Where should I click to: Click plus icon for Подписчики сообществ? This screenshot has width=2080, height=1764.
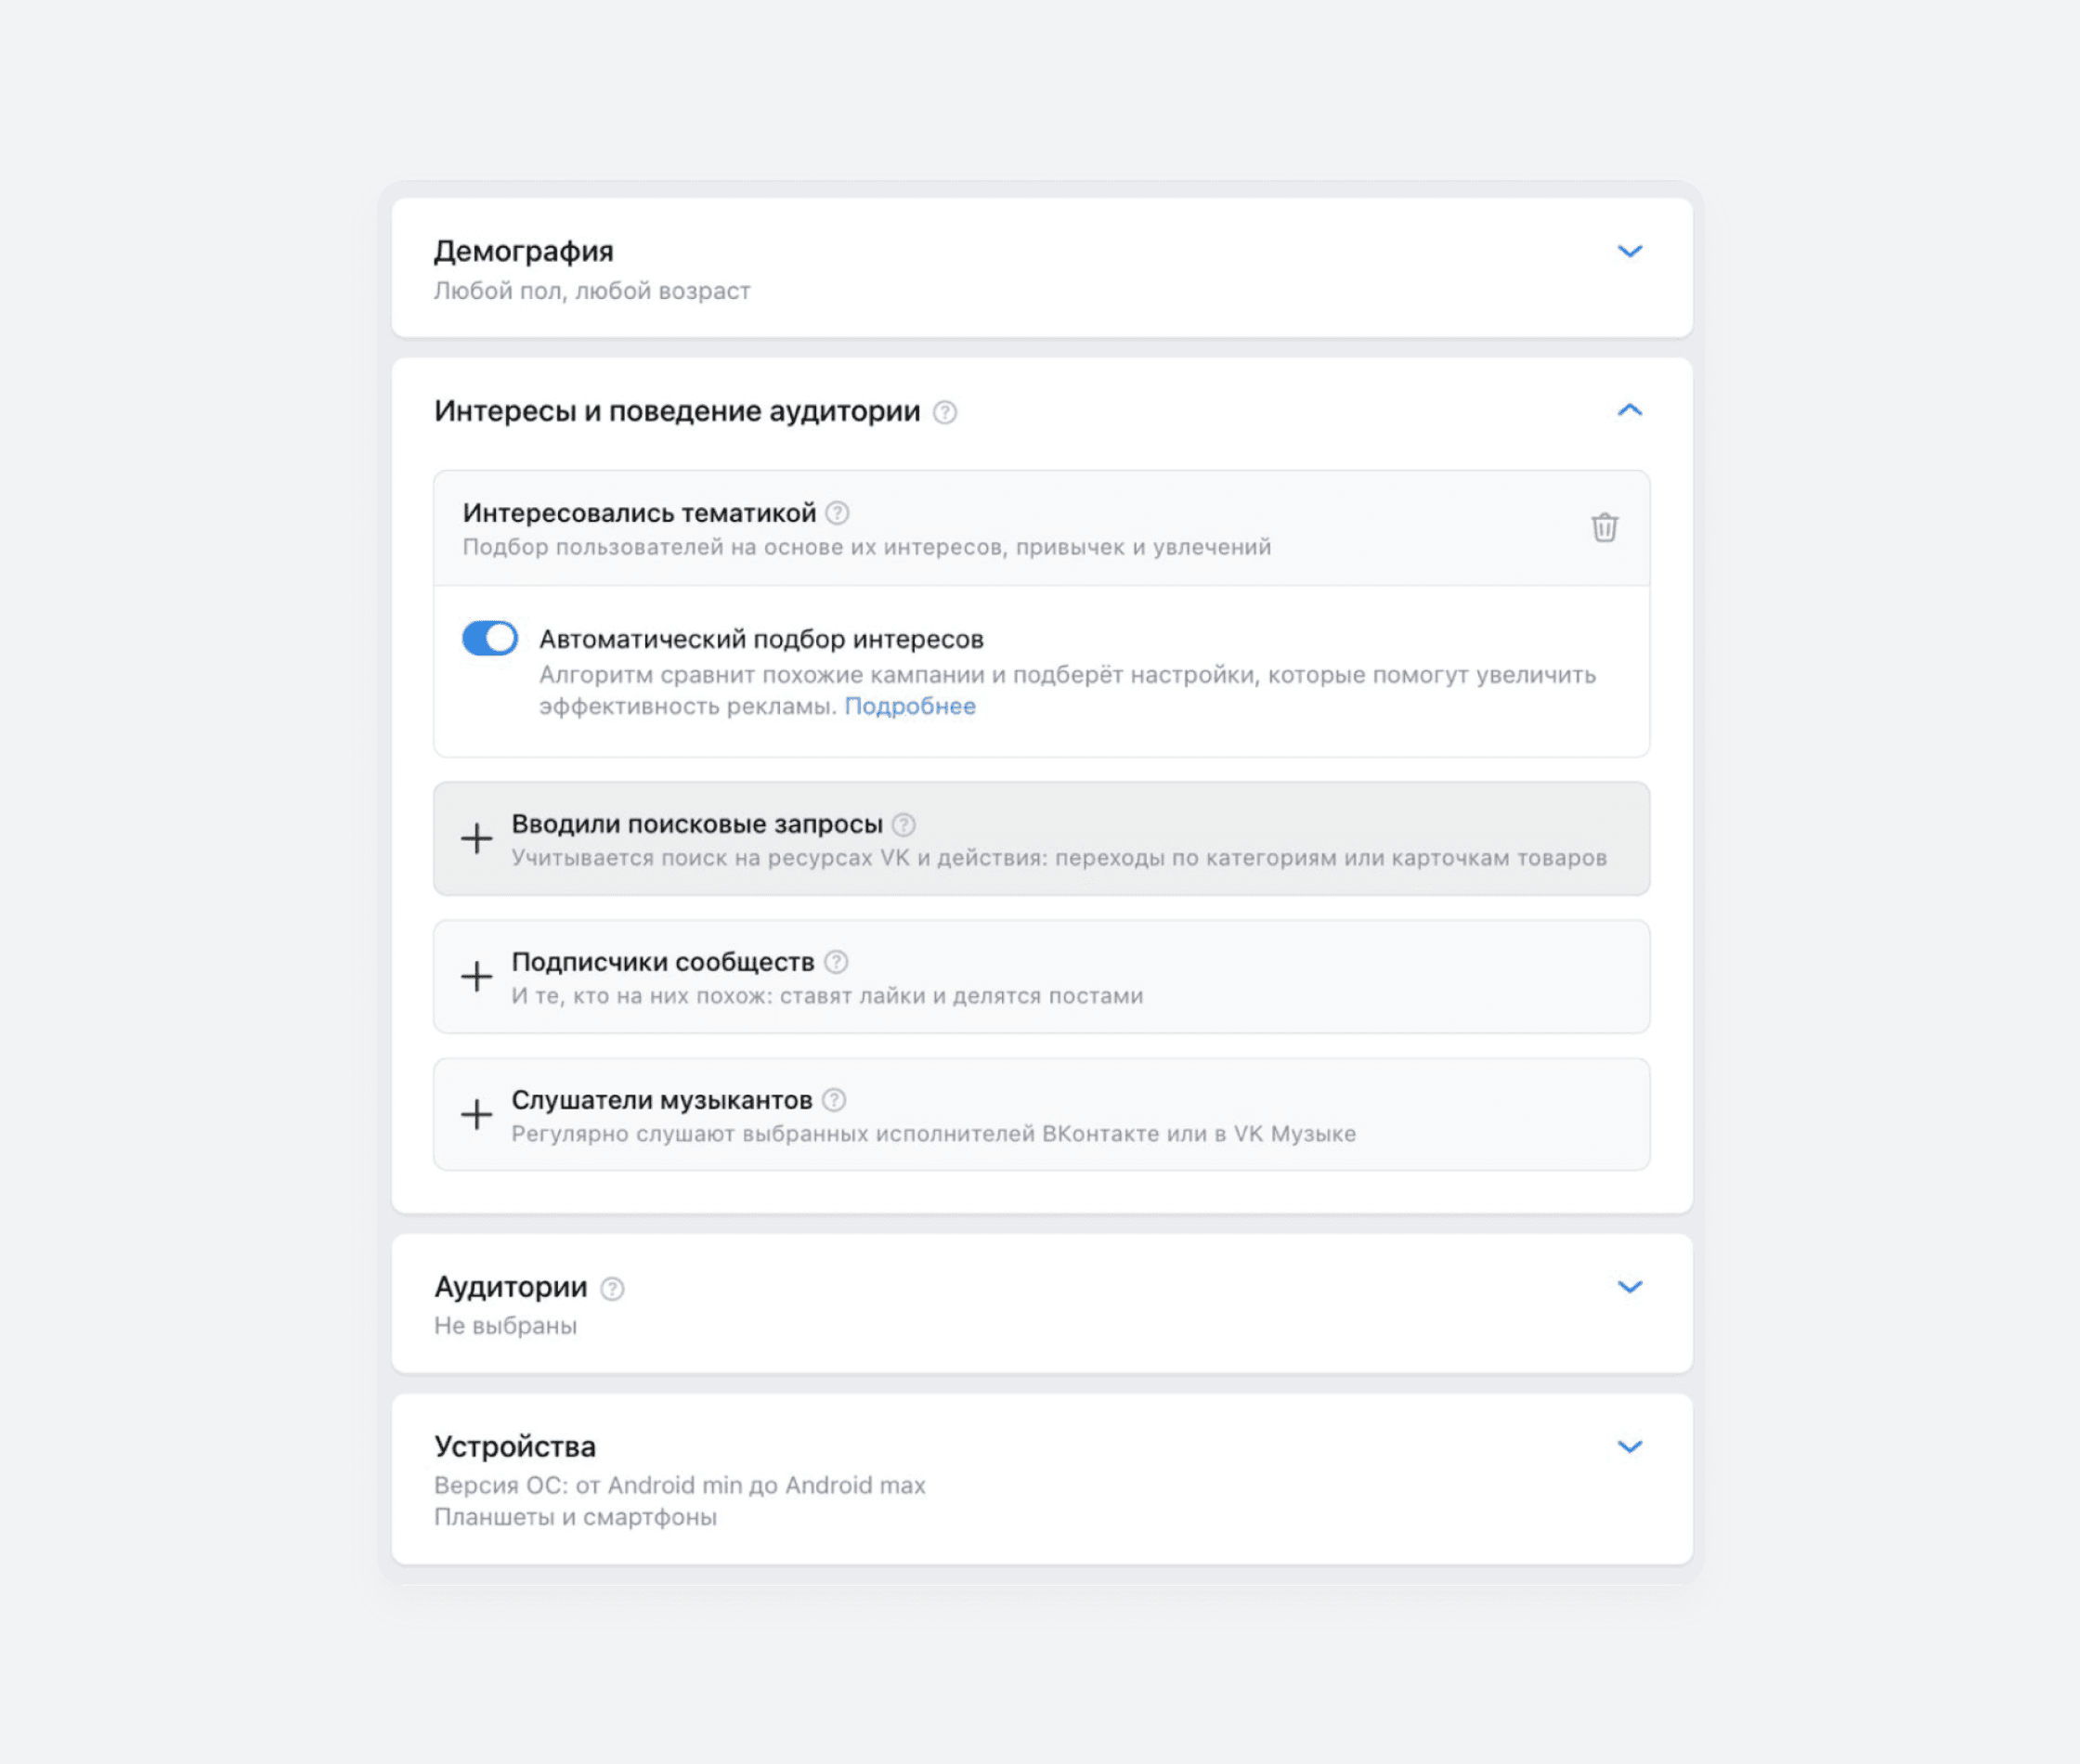(477, 976)
